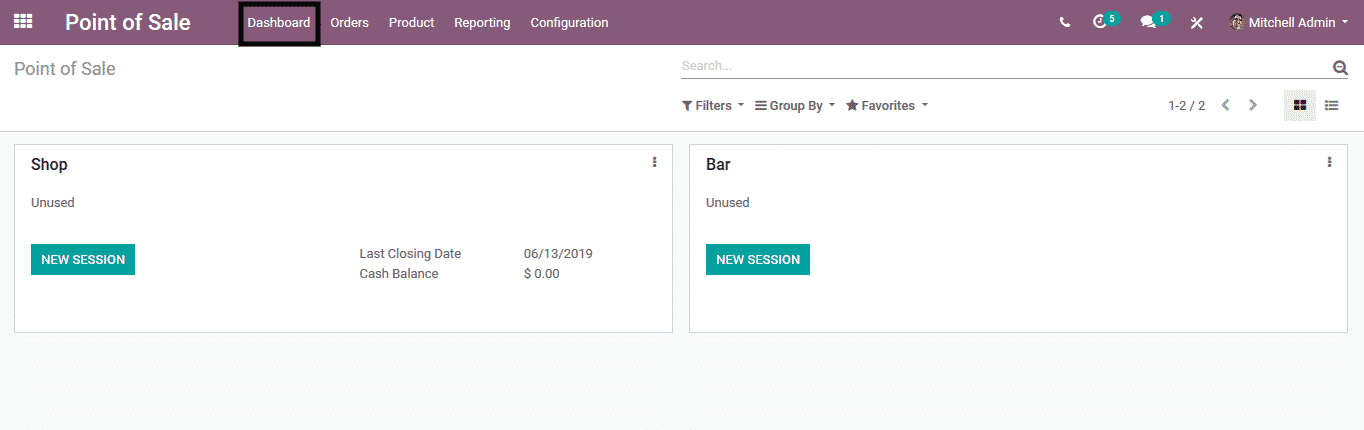The height and width of the screenshot is (430, 1364).
Task: Open Bar card three-dot menu
Action: point(1329,162)
